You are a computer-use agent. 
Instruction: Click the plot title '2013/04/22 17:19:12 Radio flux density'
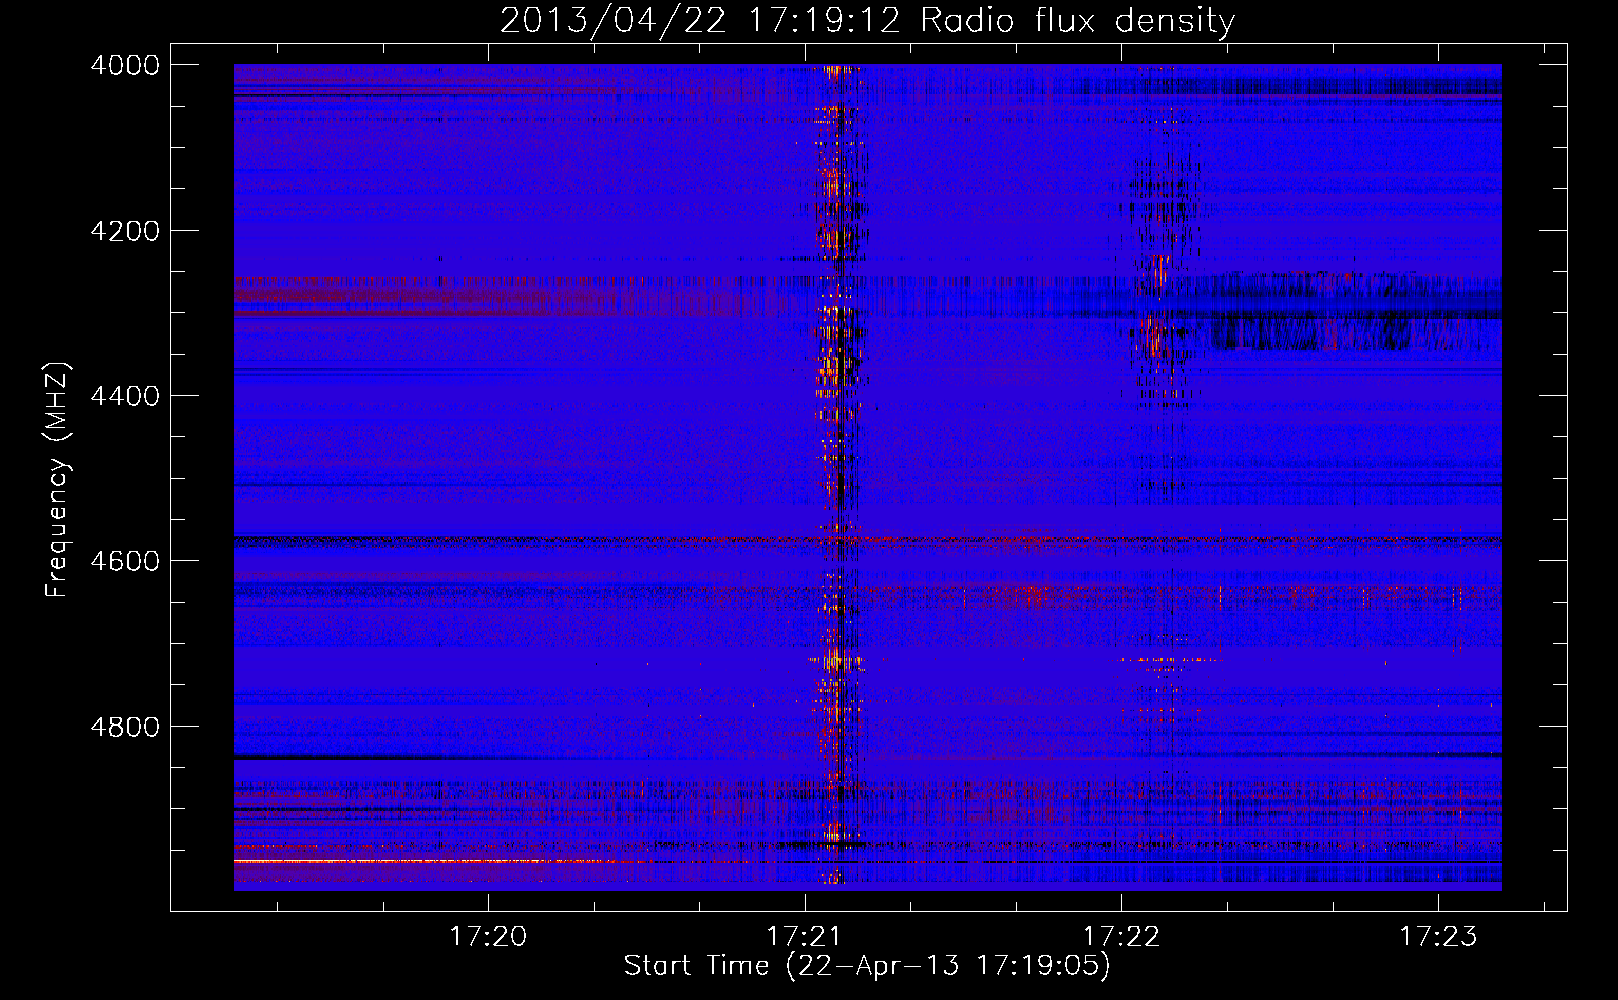(x=867, y=21)
